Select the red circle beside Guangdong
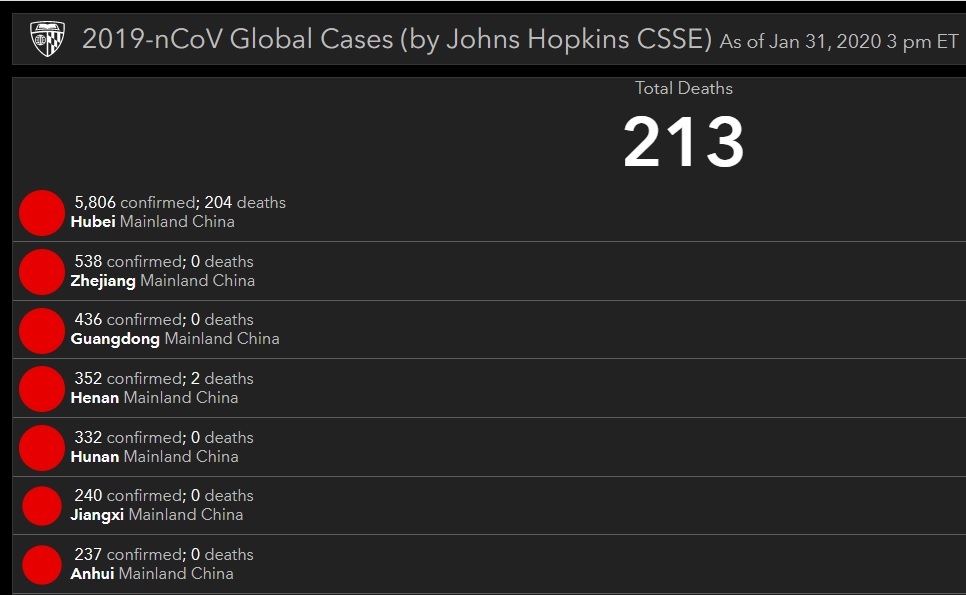 [x=42, y=331]
